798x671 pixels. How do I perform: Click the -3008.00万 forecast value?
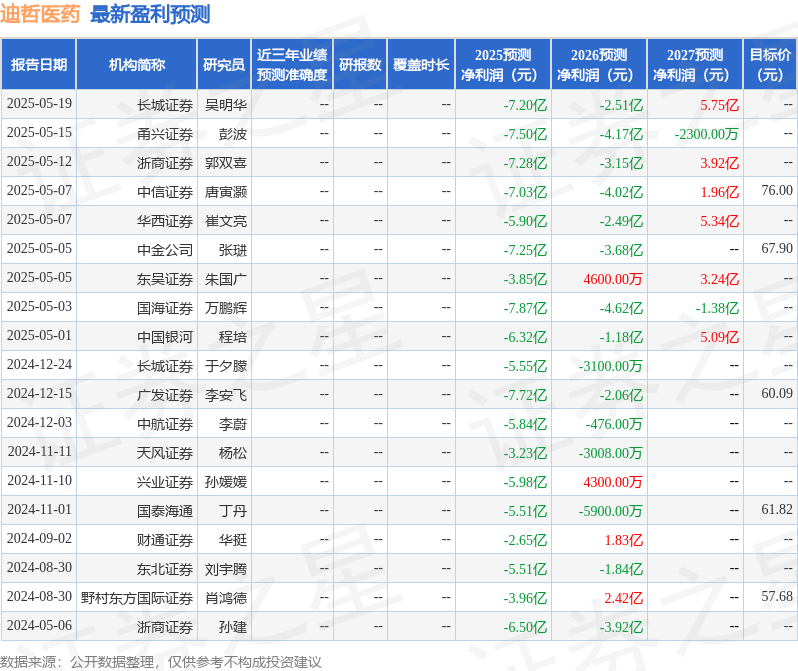click(610, 454)
